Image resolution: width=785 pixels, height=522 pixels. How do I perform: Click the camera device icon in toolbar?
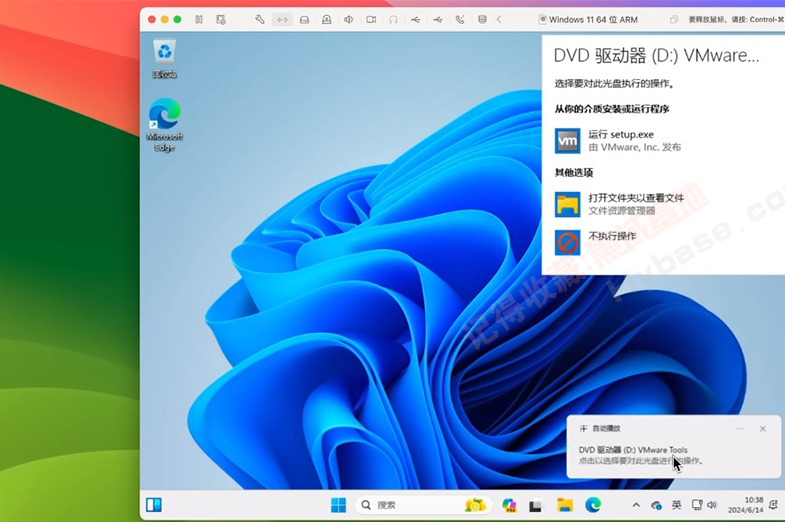(x=371, y=20)
